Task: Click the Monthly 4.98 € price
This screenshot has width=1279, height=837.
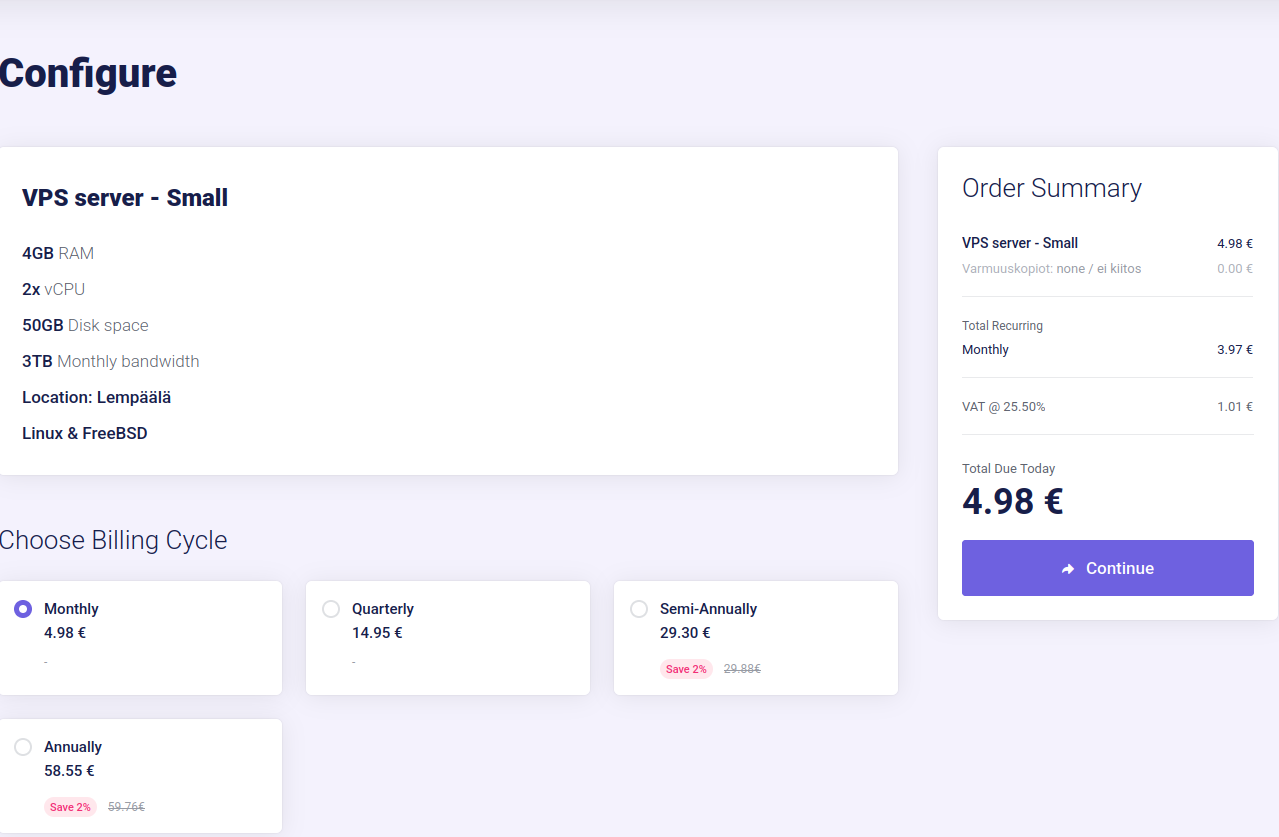Action: pyautogui.click(x=65, y=633)
